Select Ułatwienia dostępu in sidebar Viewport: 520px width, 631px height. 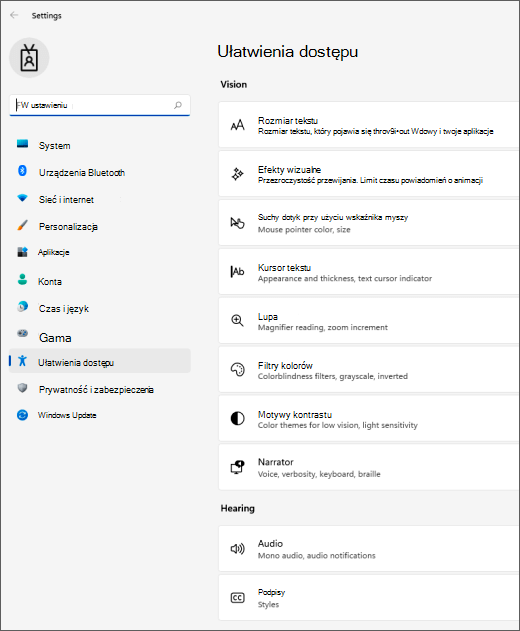tap(99, 361)
